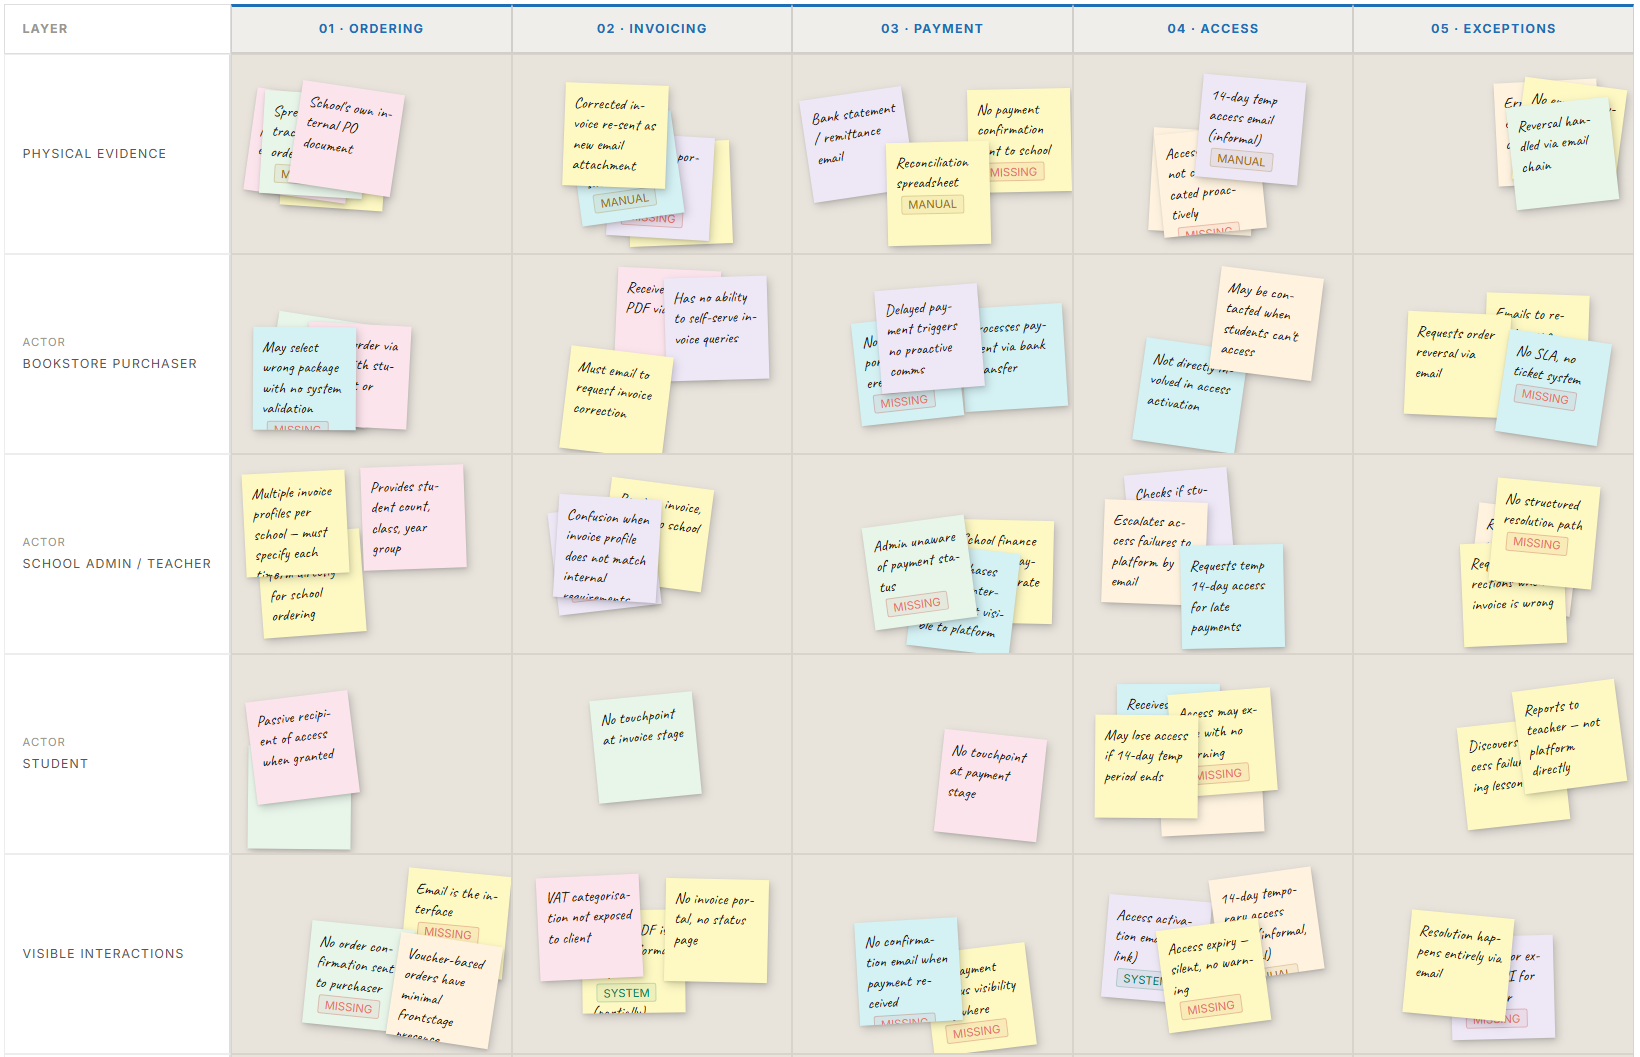Click MISSING tag on No order confirmation note
This screenshot has height=1057, width=1640.
click(x=348, y=1007)
